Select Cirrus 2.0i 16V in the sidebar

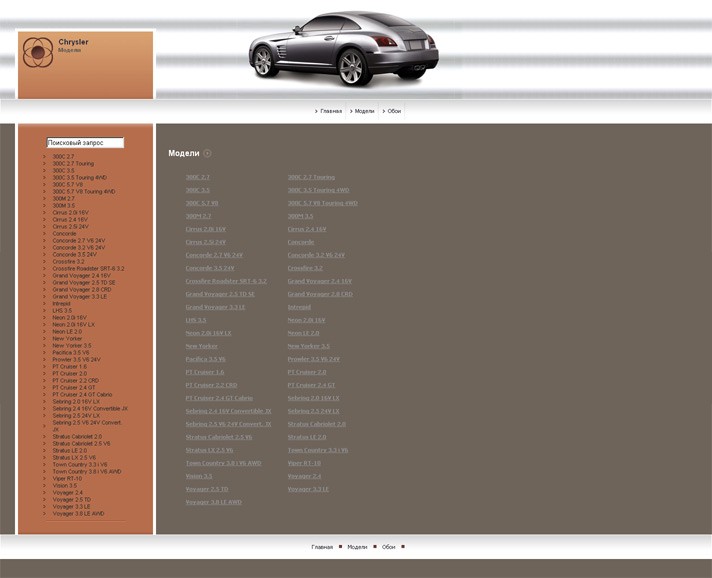coord(70,212)
